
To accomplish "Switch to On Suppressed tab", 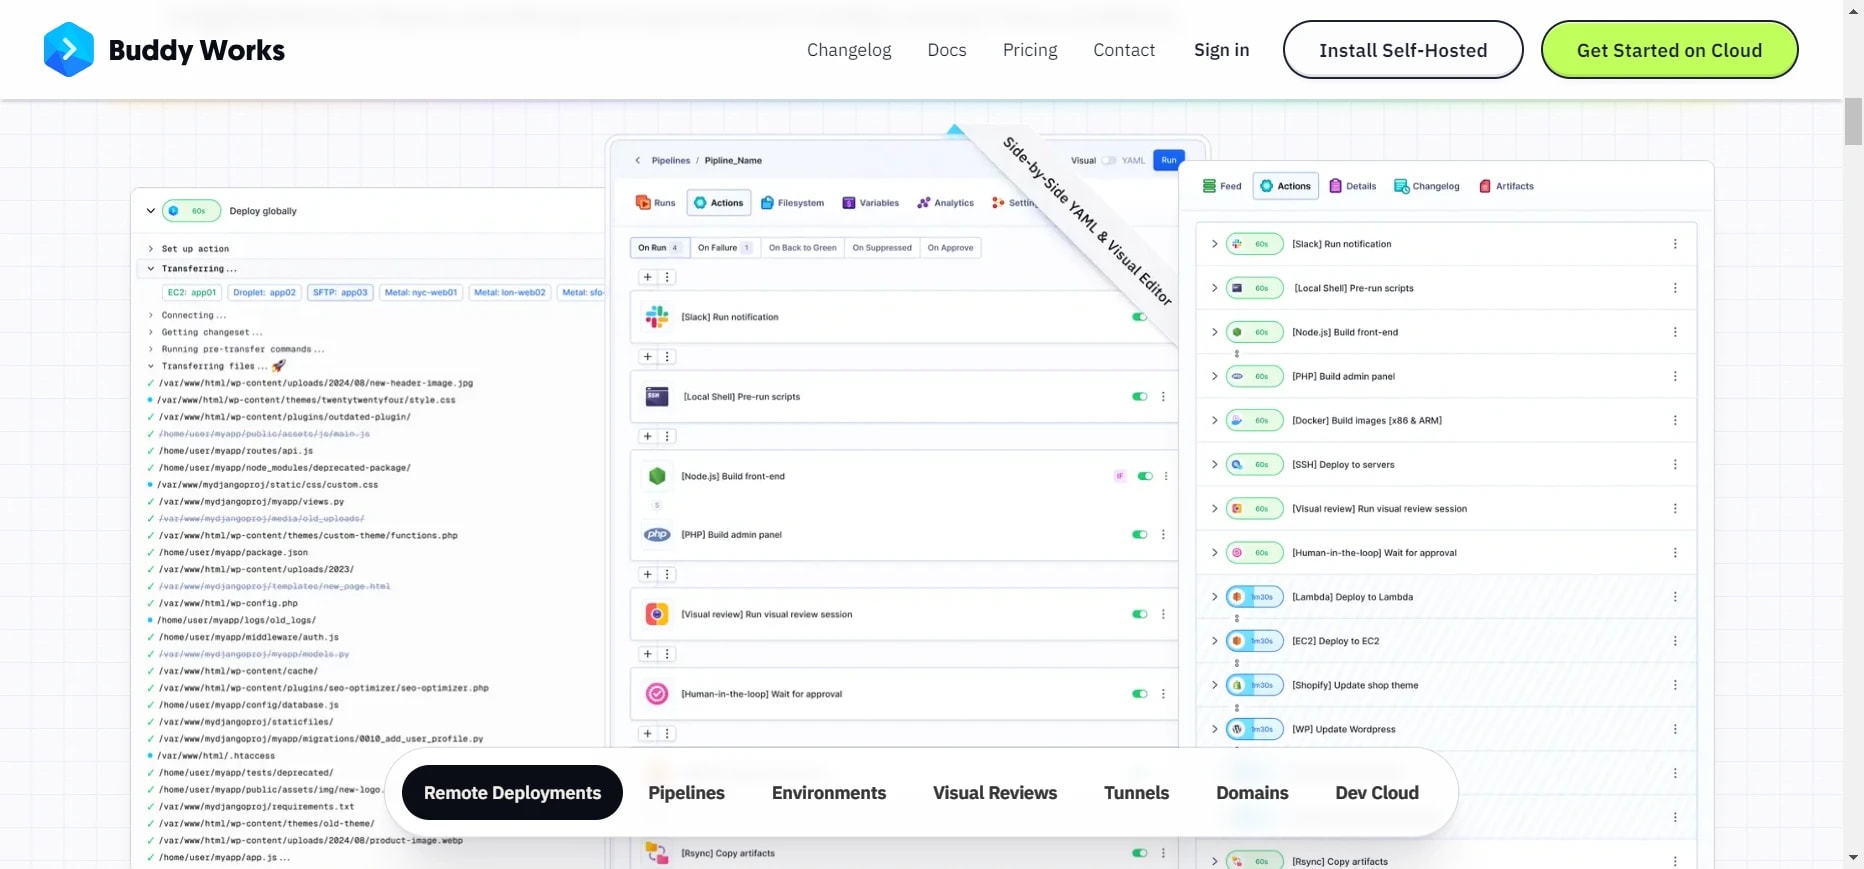I will click(882, 248).
